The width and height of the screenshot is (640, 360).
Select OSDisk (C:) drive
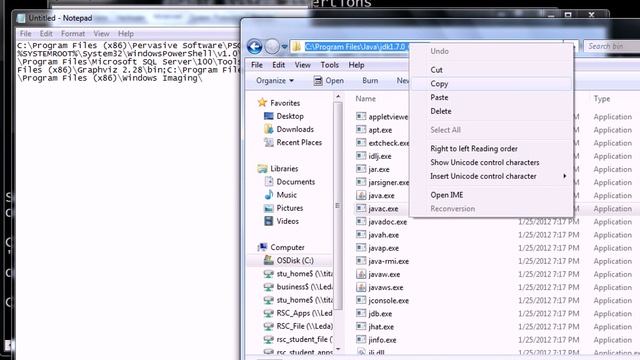coord(295,260)
